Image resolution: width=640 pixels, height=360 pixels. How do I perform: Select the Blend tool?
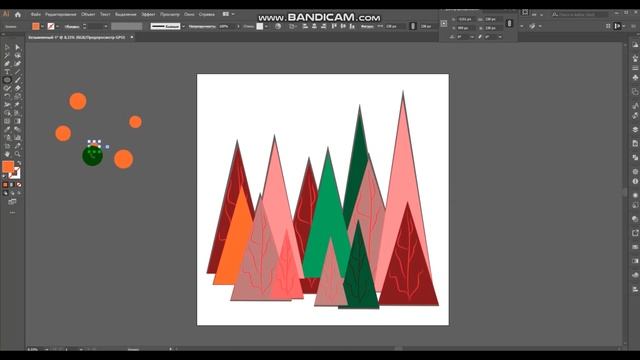(x=18, y=129)
